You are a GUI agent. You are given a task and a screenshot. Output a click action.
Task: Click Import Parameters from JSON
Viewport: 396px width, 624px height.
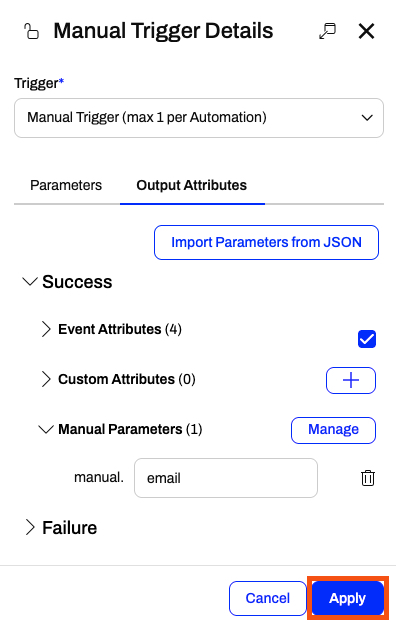[x=266, y=242]
